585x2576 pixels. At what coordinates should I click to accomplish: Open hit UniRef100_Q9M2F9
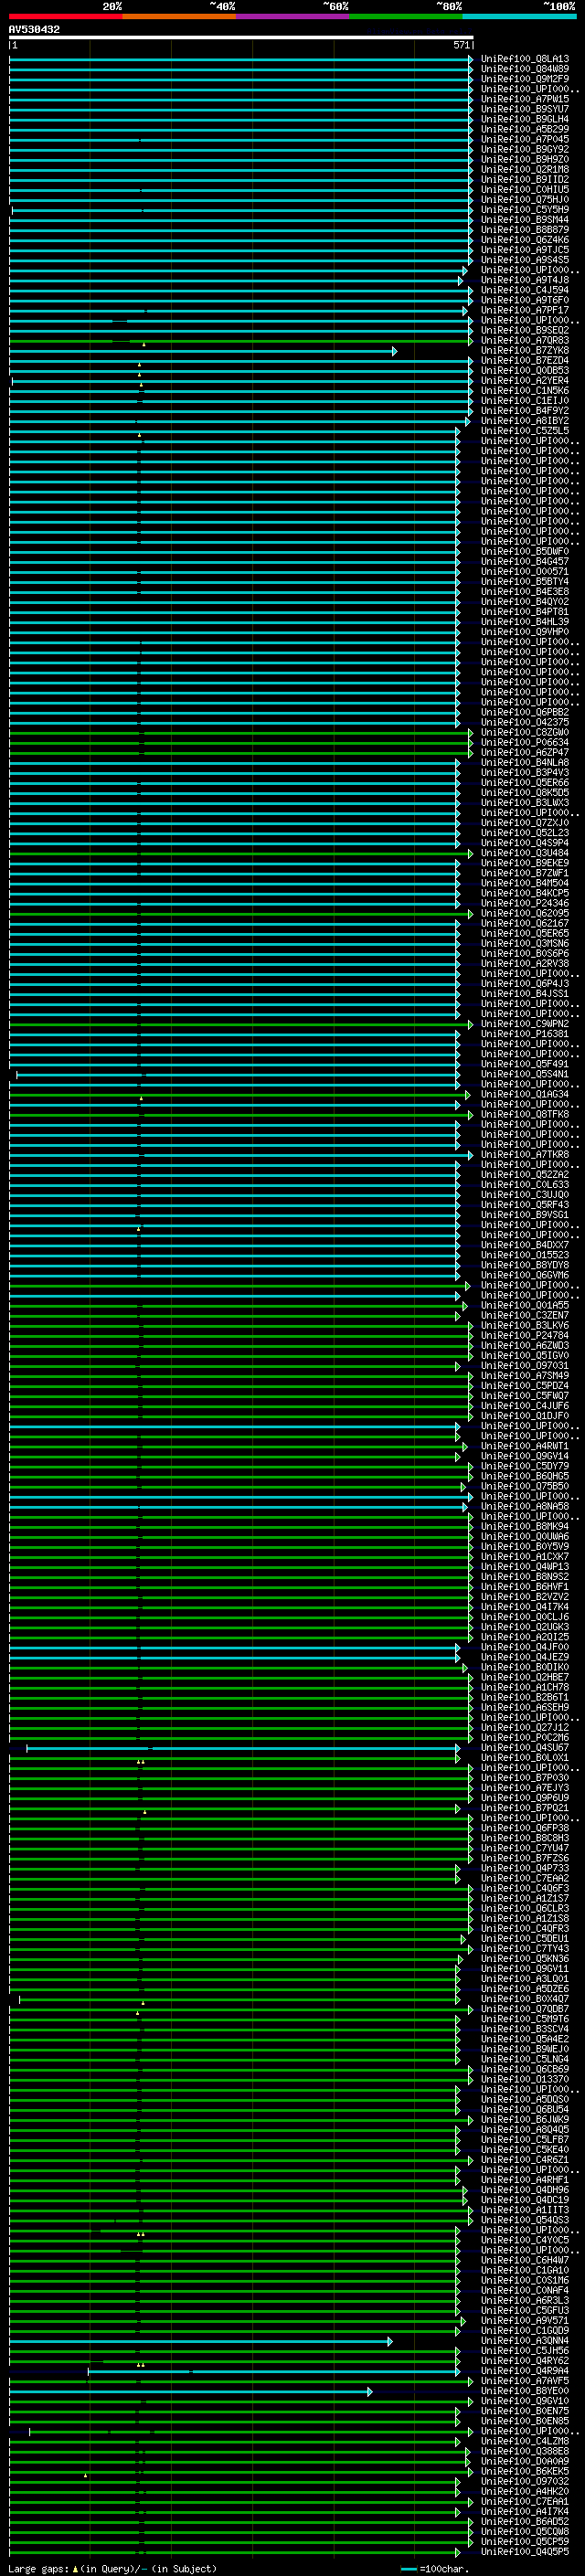coord(525,79)
